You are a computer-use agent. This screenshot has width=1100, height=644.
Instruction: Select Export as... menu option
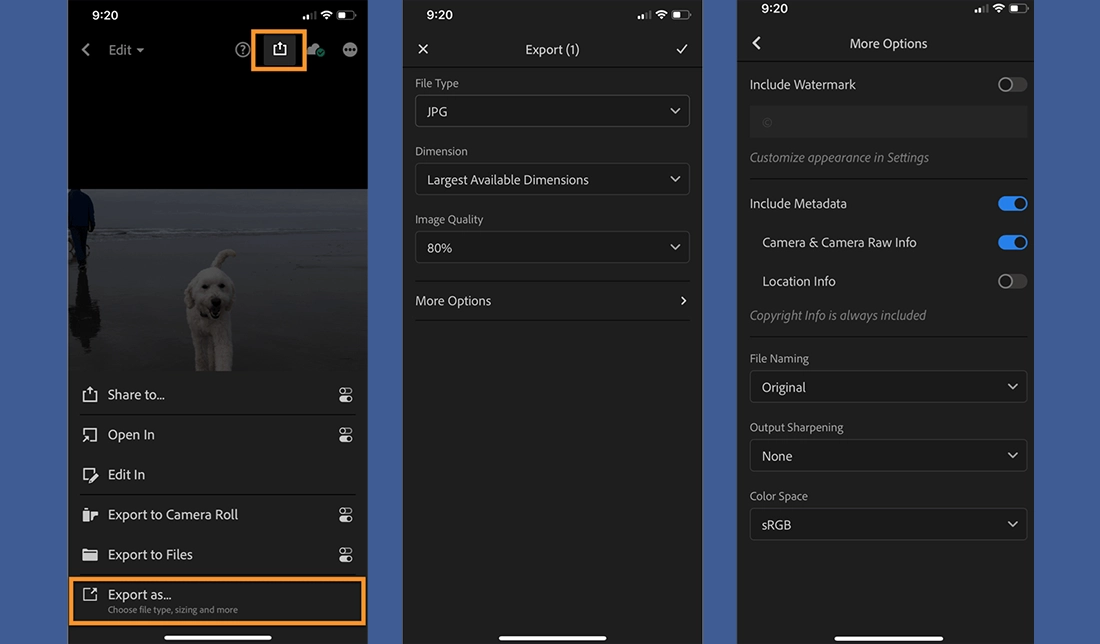tap(217, 600)
